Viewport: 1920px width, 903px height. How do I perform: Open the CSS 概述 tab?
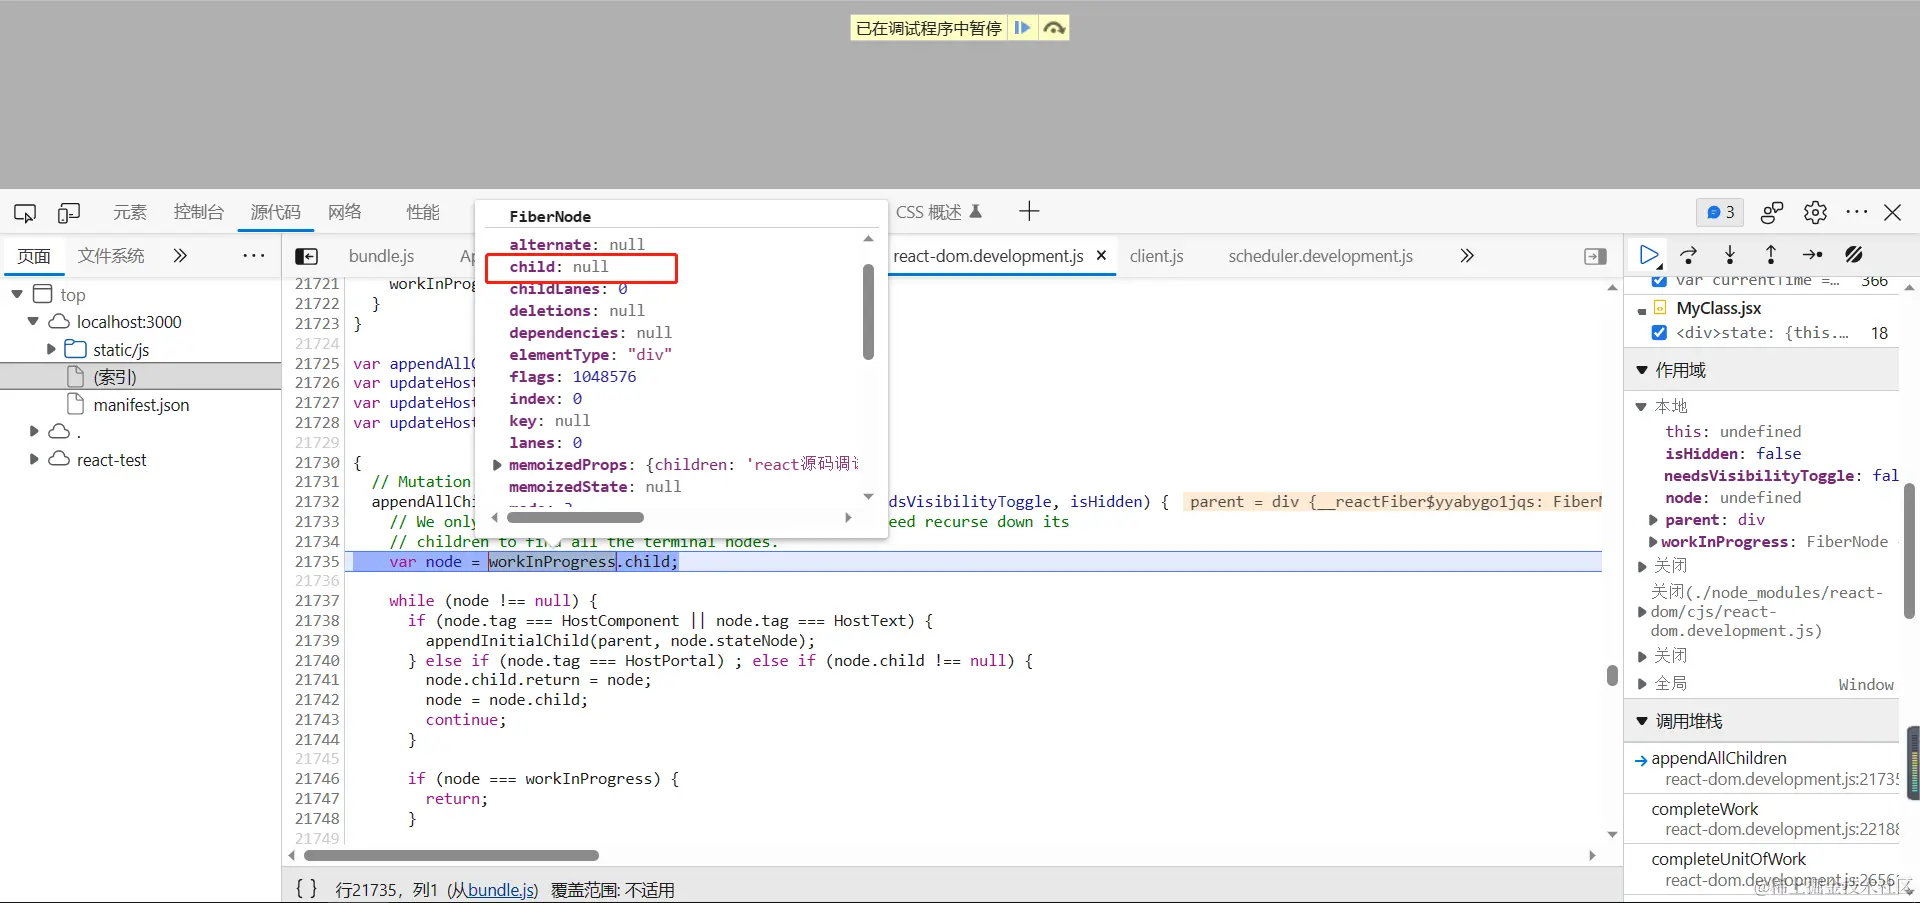tap(938, 212)
